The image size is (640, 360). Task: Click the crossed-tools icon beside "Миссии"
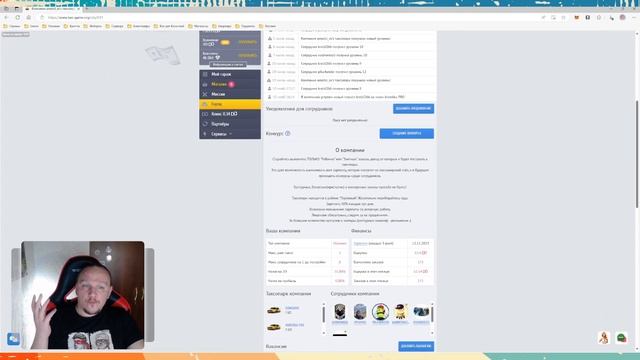tap(205, 94)
